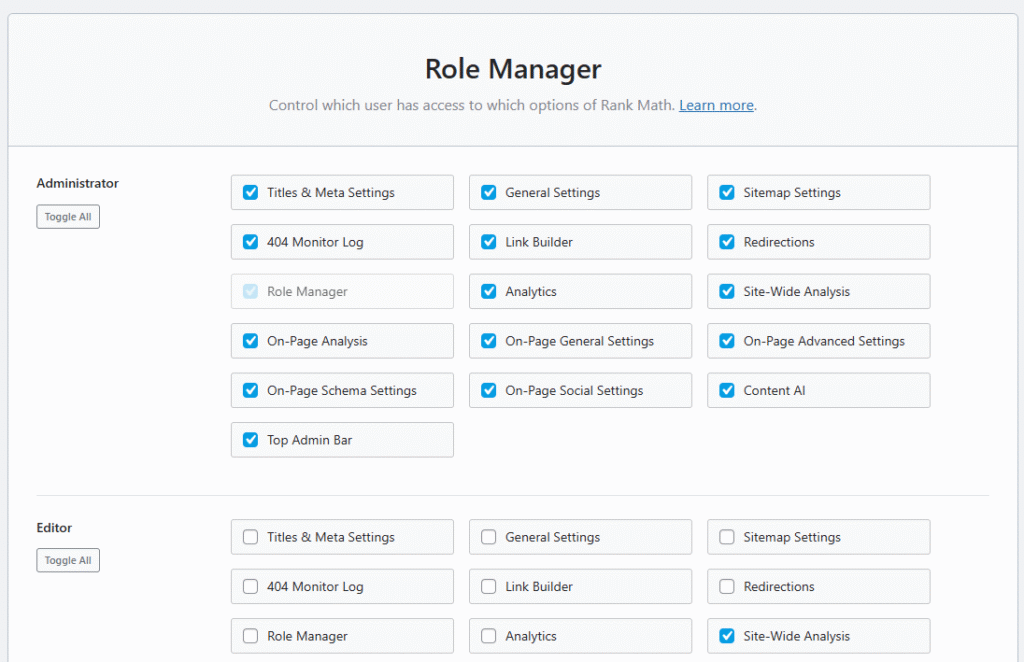Screen dimensions: 1024x662
Task: Uncheck Administrator On-Page Social Settings
Action: click(x=488, y=390)
